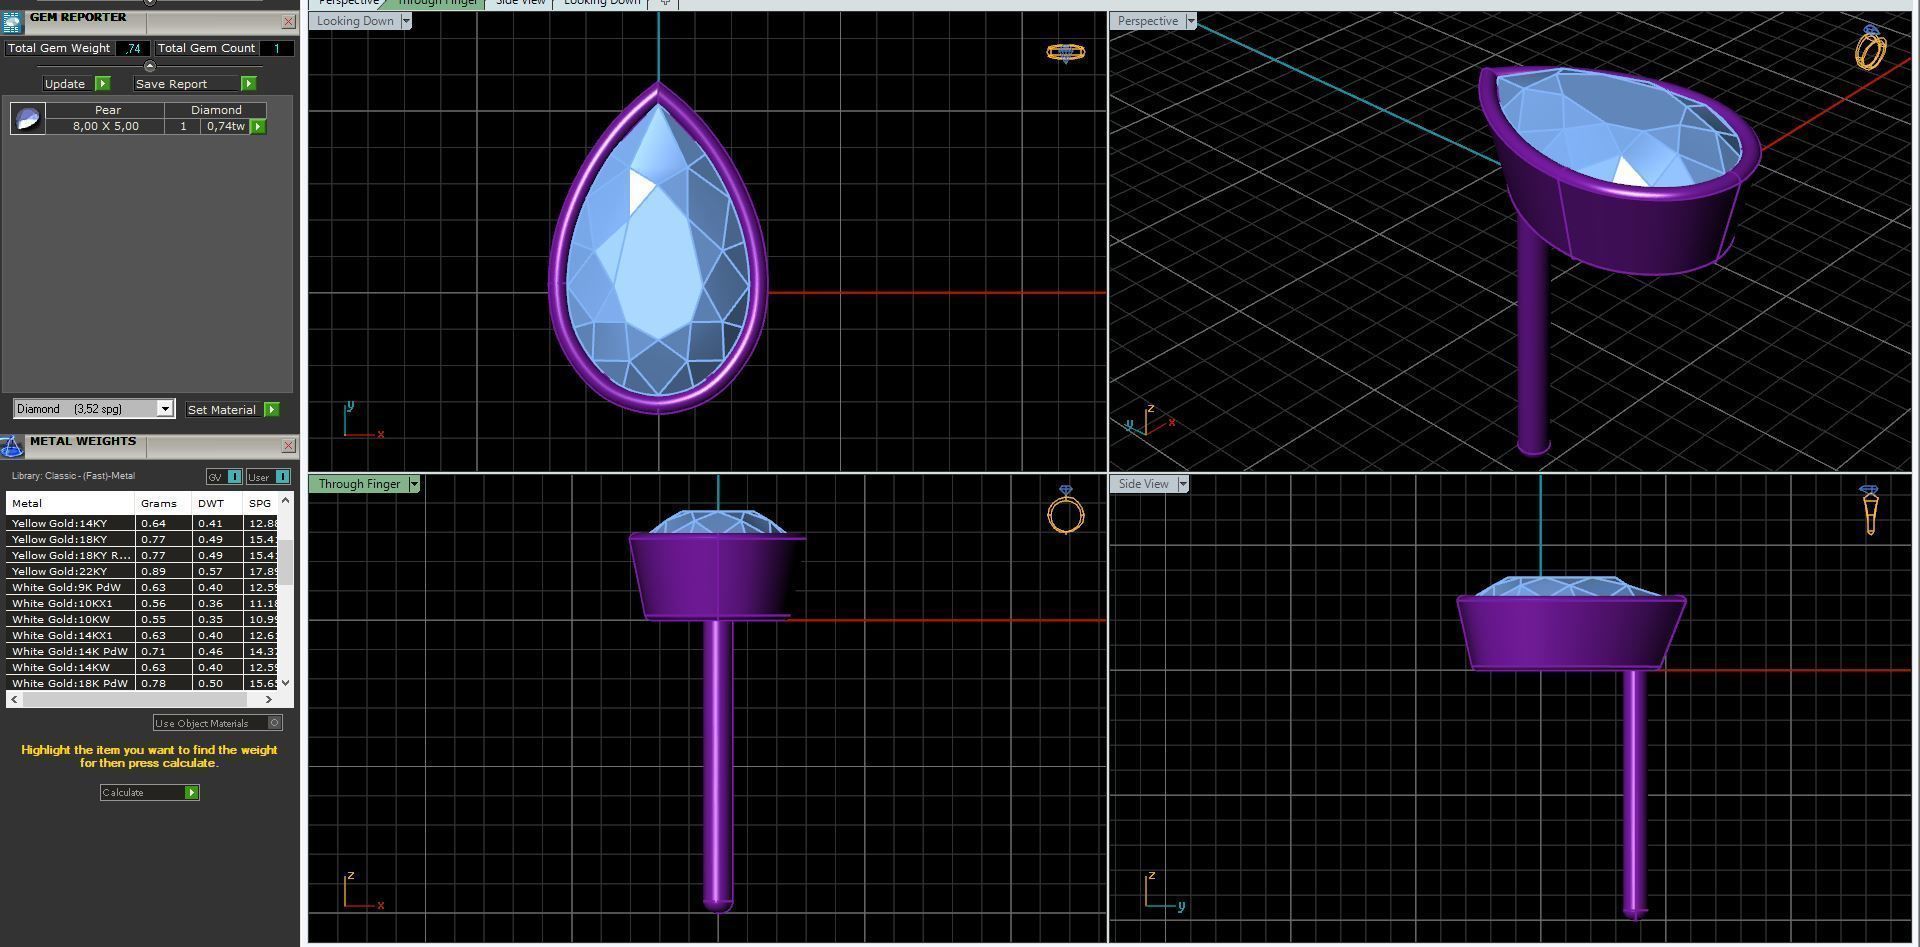
Task: Select the Yellow Gold:18KY row
Action: click(x=142, y=539)
